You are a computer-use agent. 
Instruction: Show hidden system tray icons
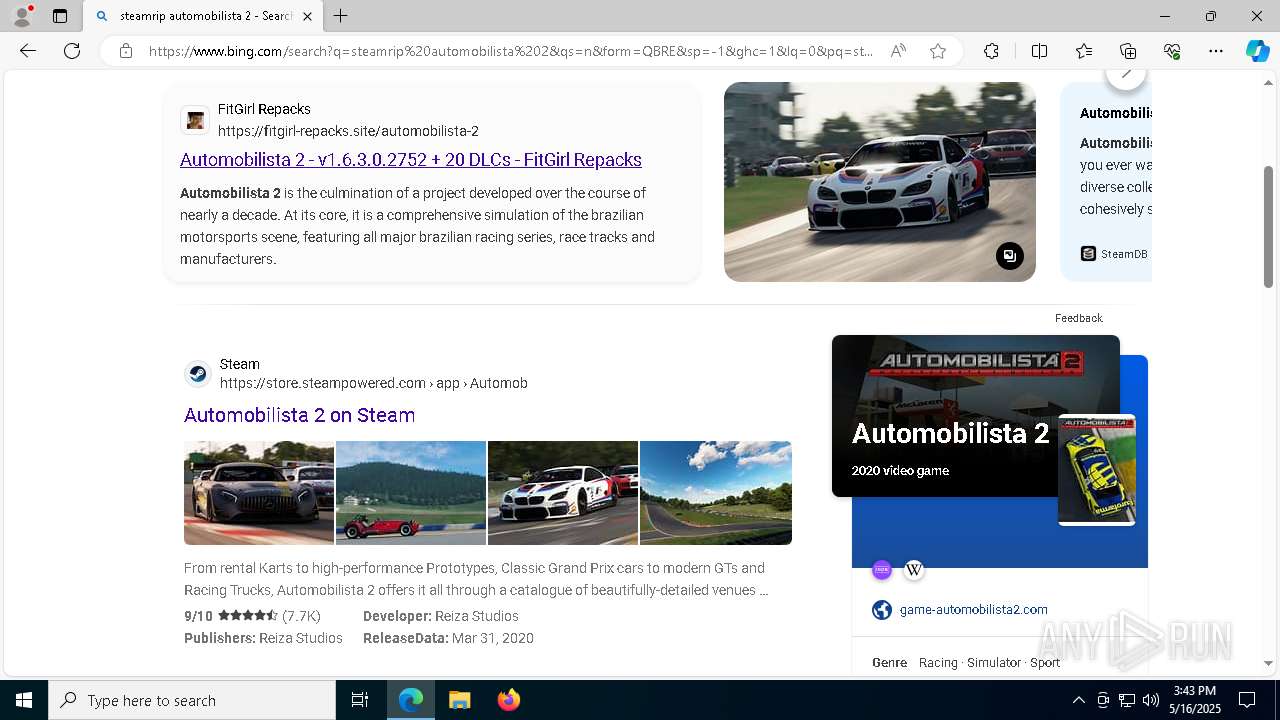click(1078, 700)
